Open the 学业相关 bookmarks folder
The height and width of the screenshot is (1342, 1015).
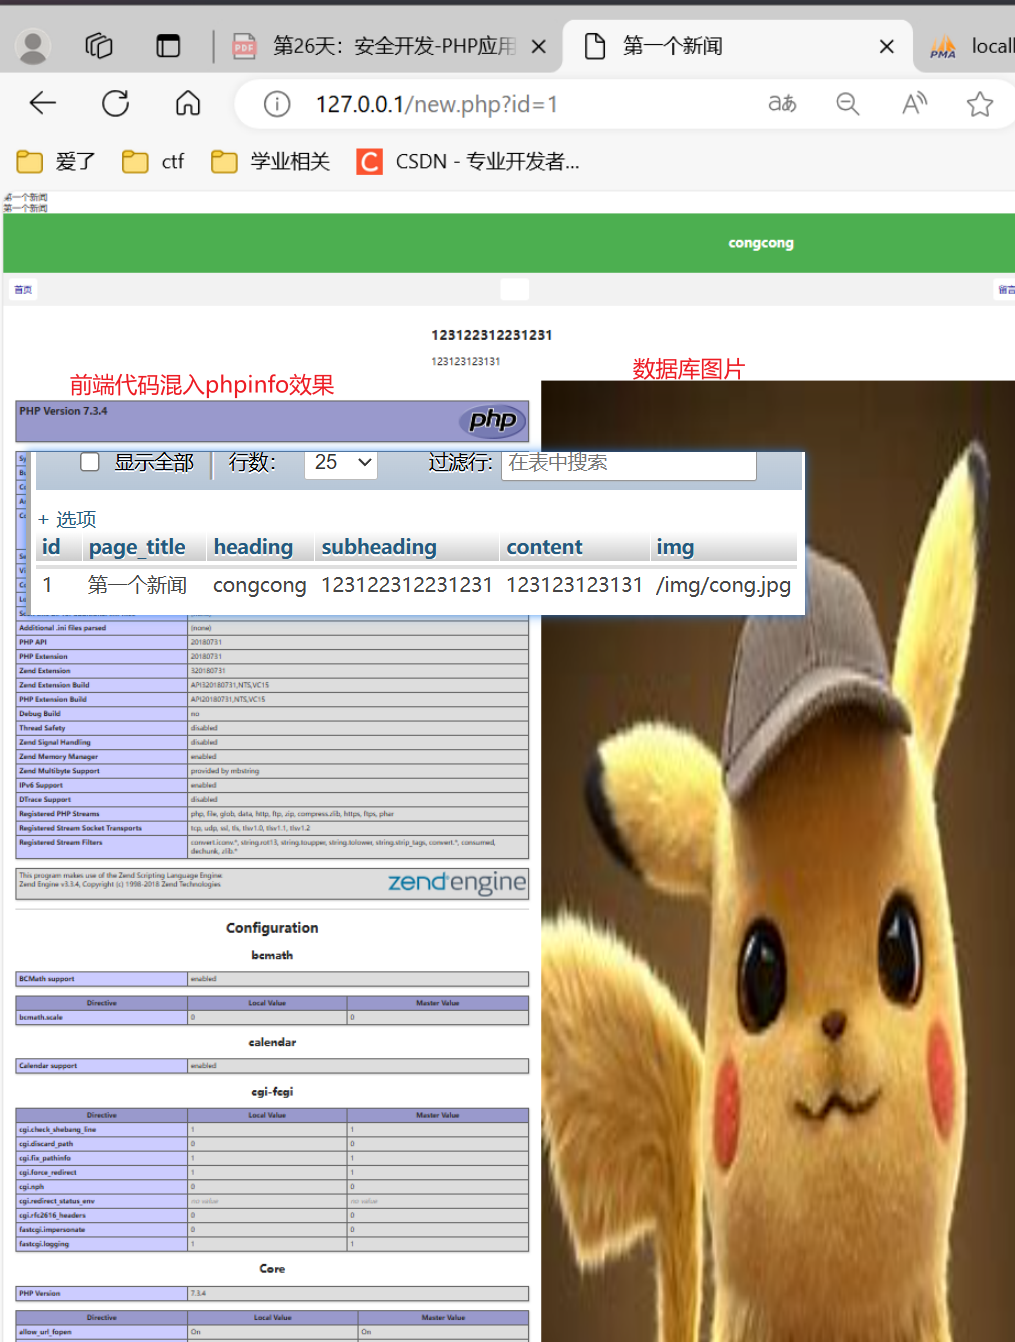point(270,161)
